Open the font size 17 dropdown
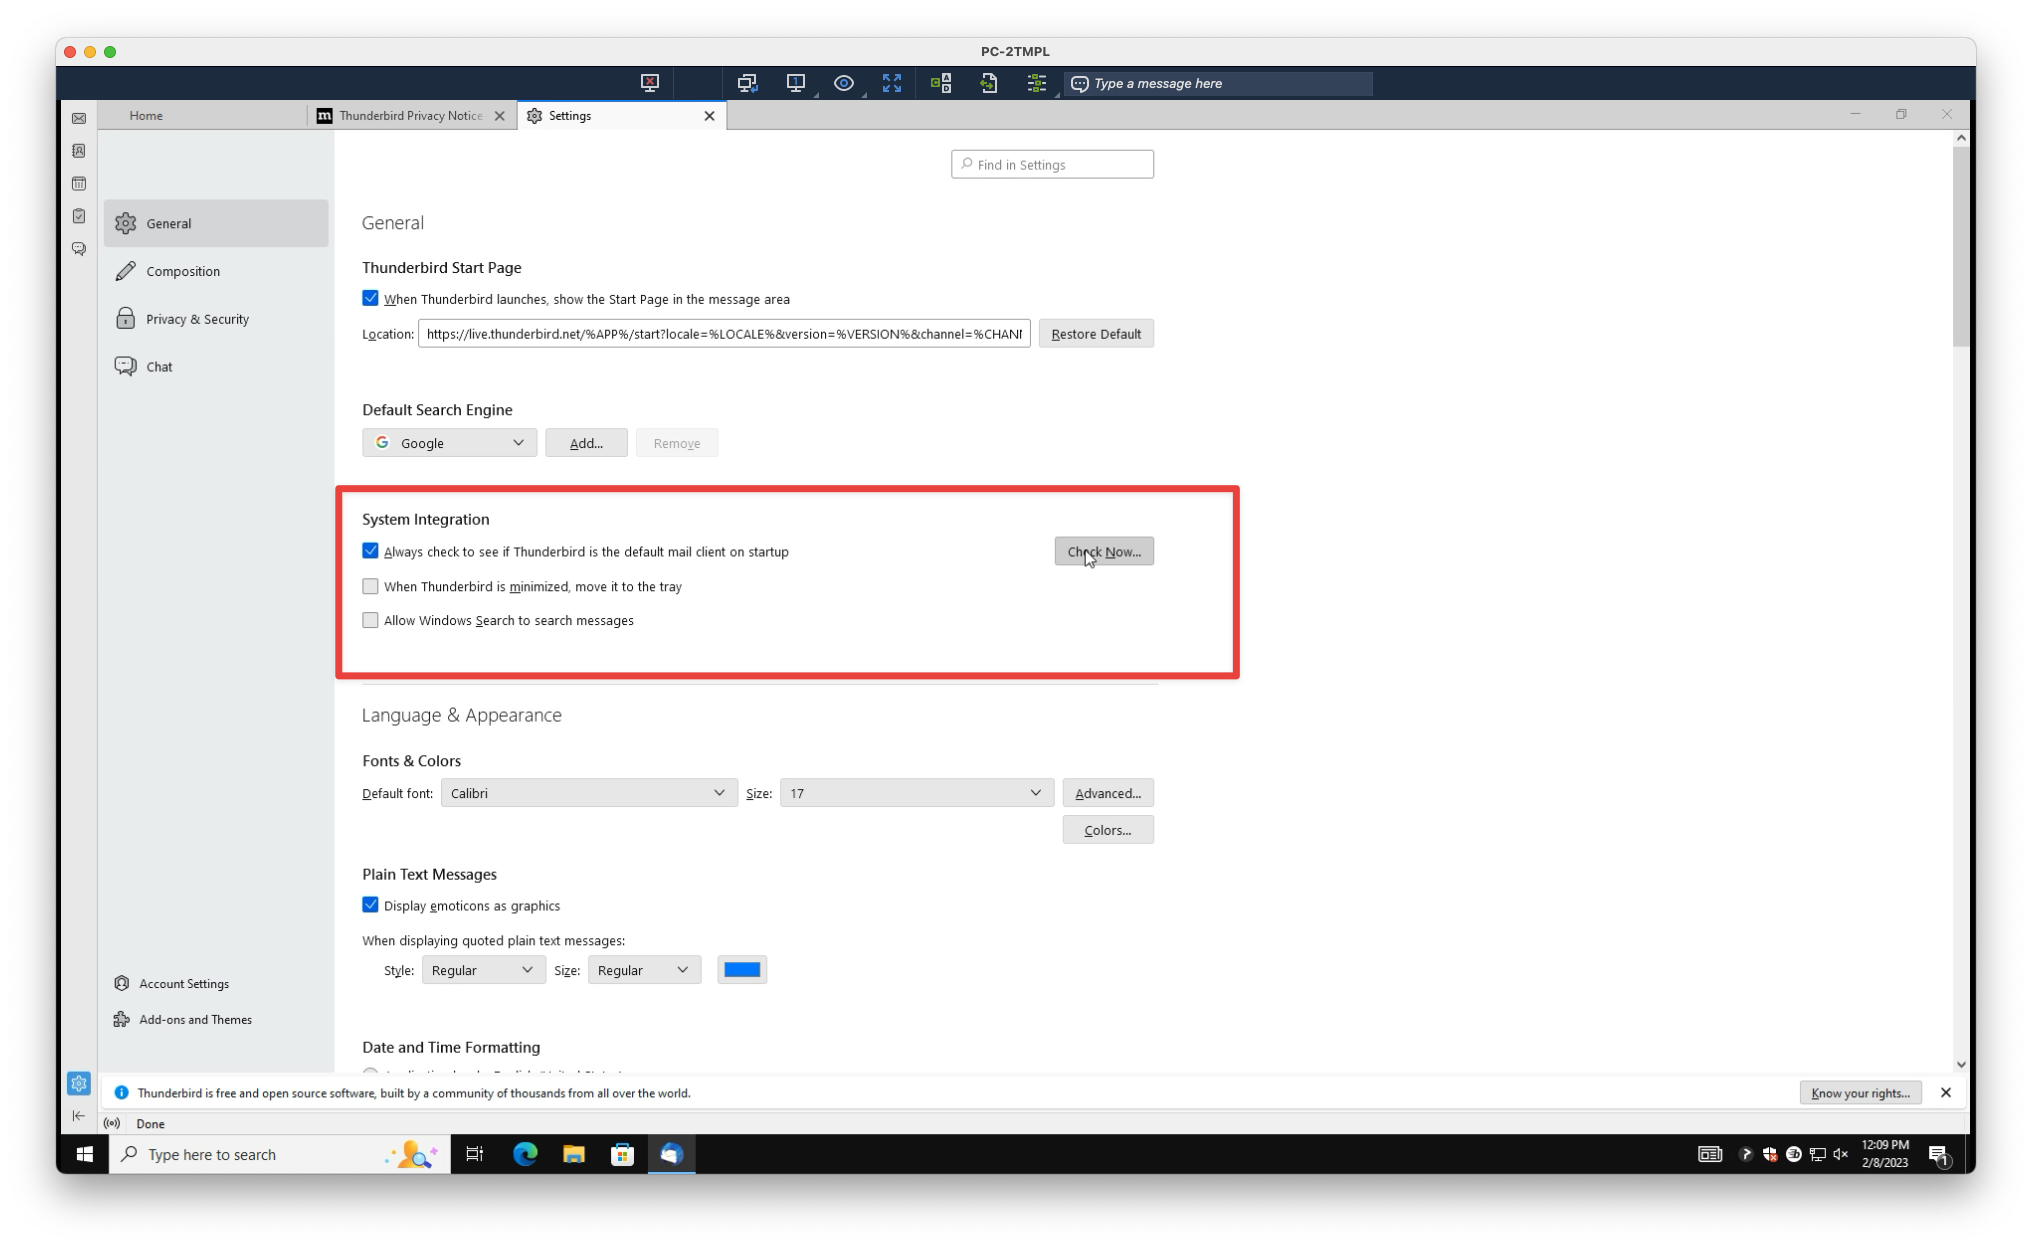 [917, 793]
